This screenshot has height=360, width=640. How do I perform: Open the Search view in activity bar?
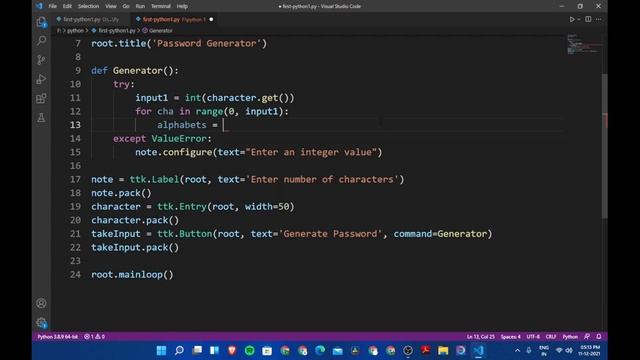[41, 40]
